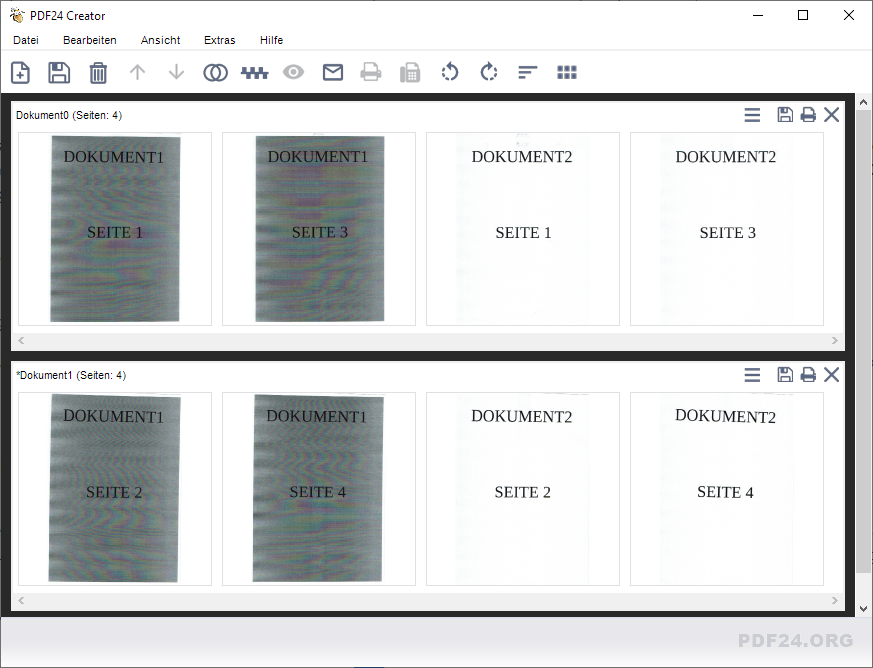
Task: Click the add new file toolbar icon
Action: tap(20, 73)
